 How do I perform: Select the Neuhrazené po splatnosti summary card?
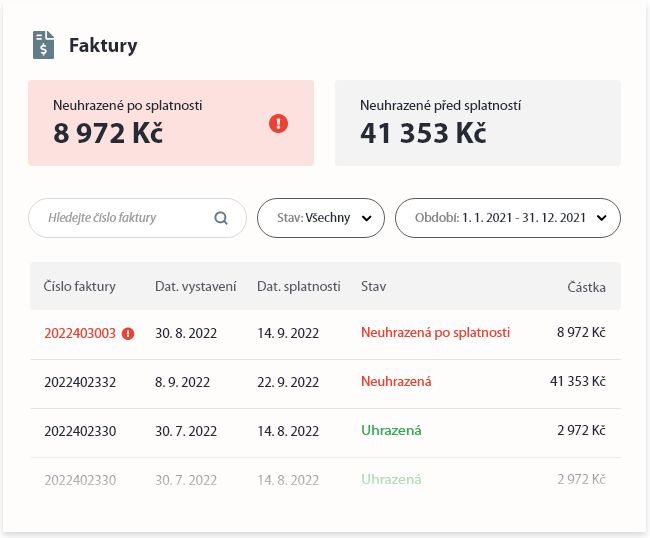(170, 123)
